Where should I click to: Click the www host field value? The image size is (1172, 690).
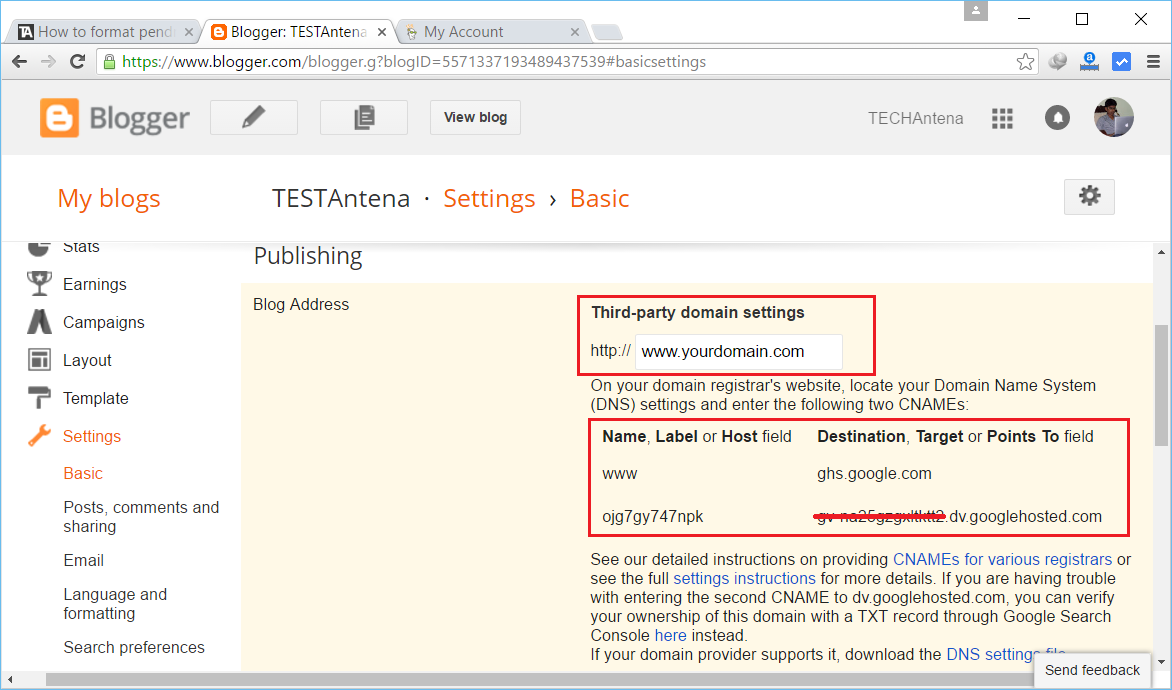click(620, 474)
